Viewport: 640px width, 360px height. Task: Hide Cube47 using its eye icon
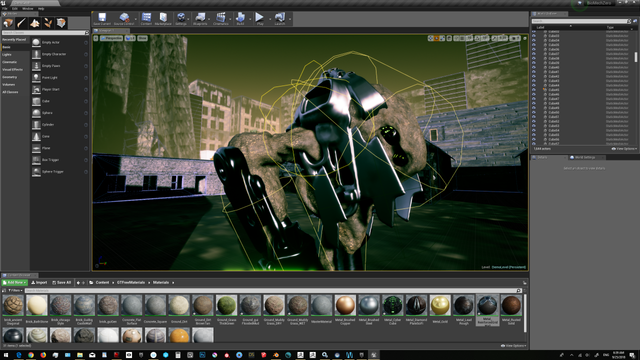click(x=534, y=99)
